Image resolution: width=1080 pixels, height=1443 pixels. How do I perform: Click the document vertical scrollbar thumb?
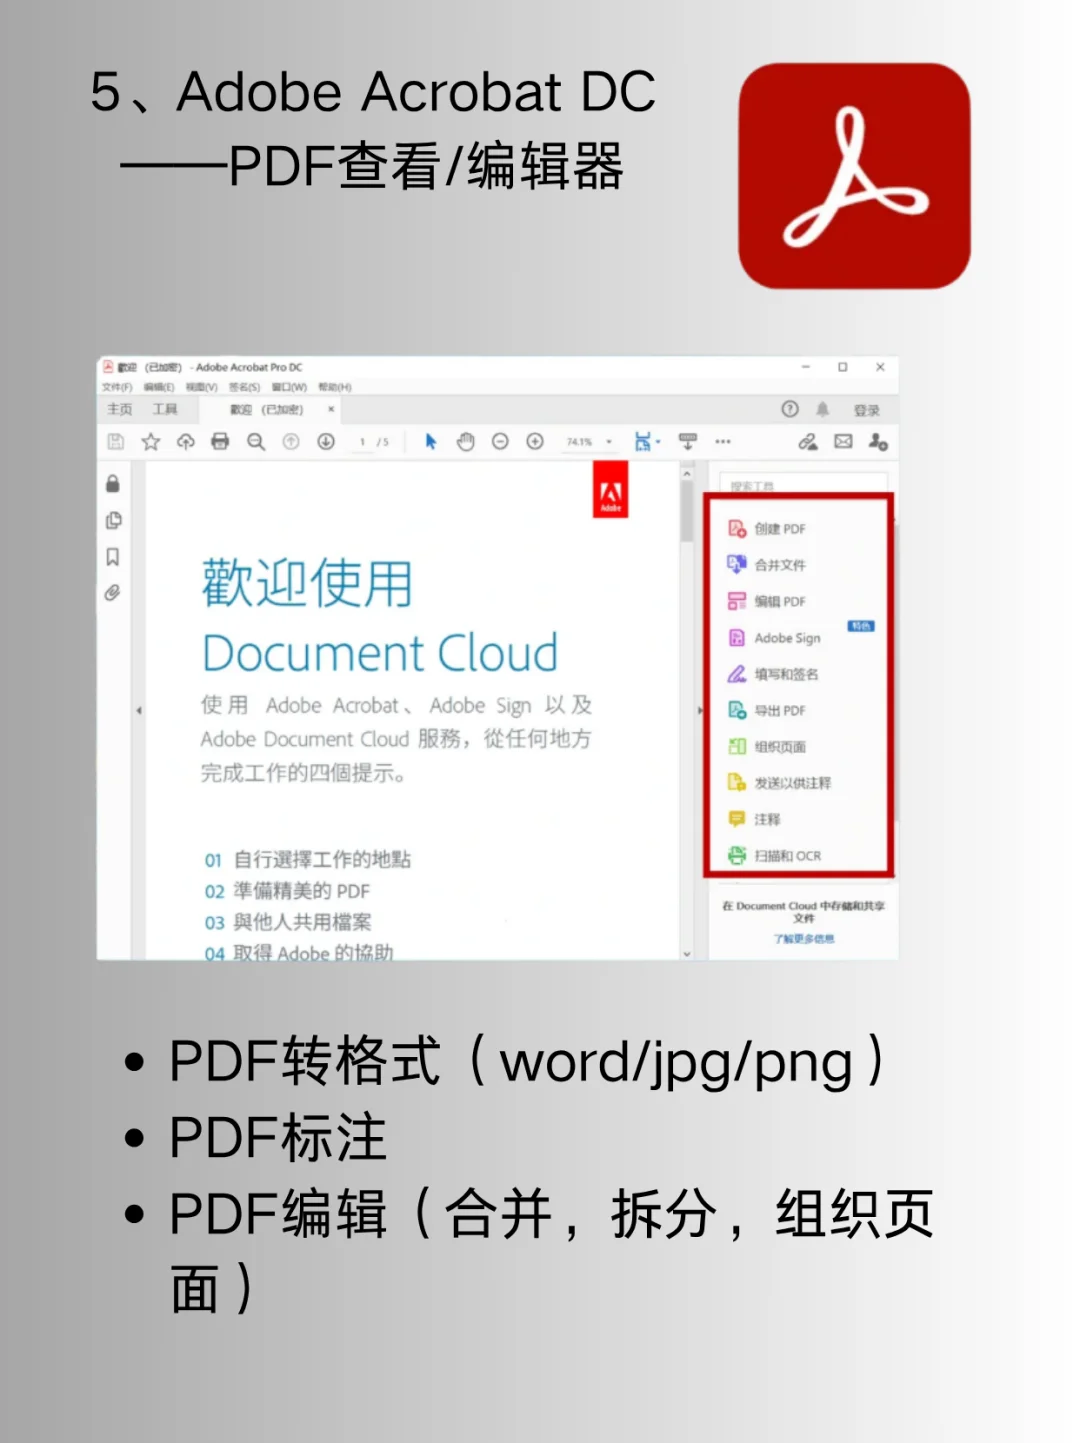click(687, 513)
